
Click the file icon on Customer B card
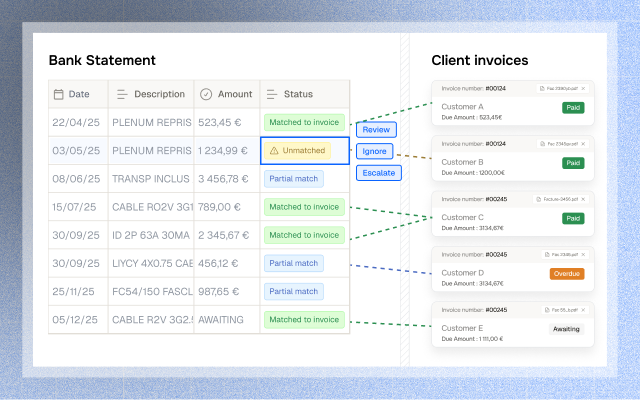tap(542, 144)
